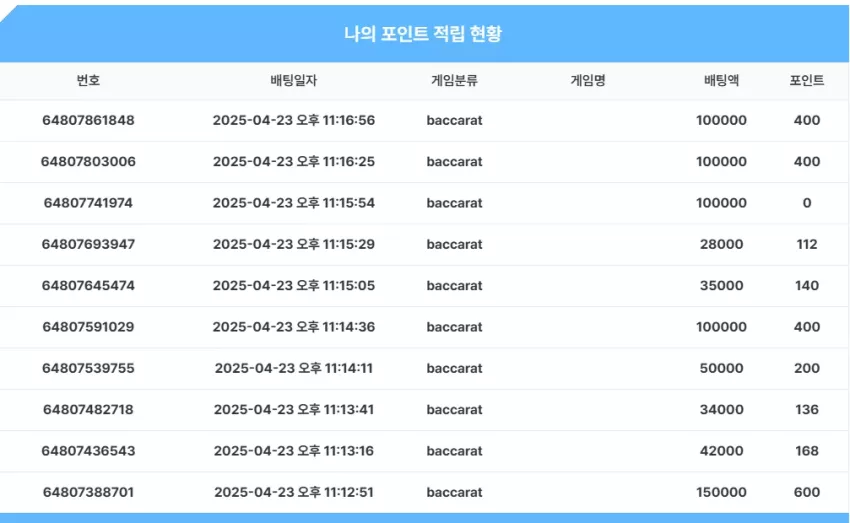Click the date 2025-04-23 오후 11:15:29

[294, 244]
